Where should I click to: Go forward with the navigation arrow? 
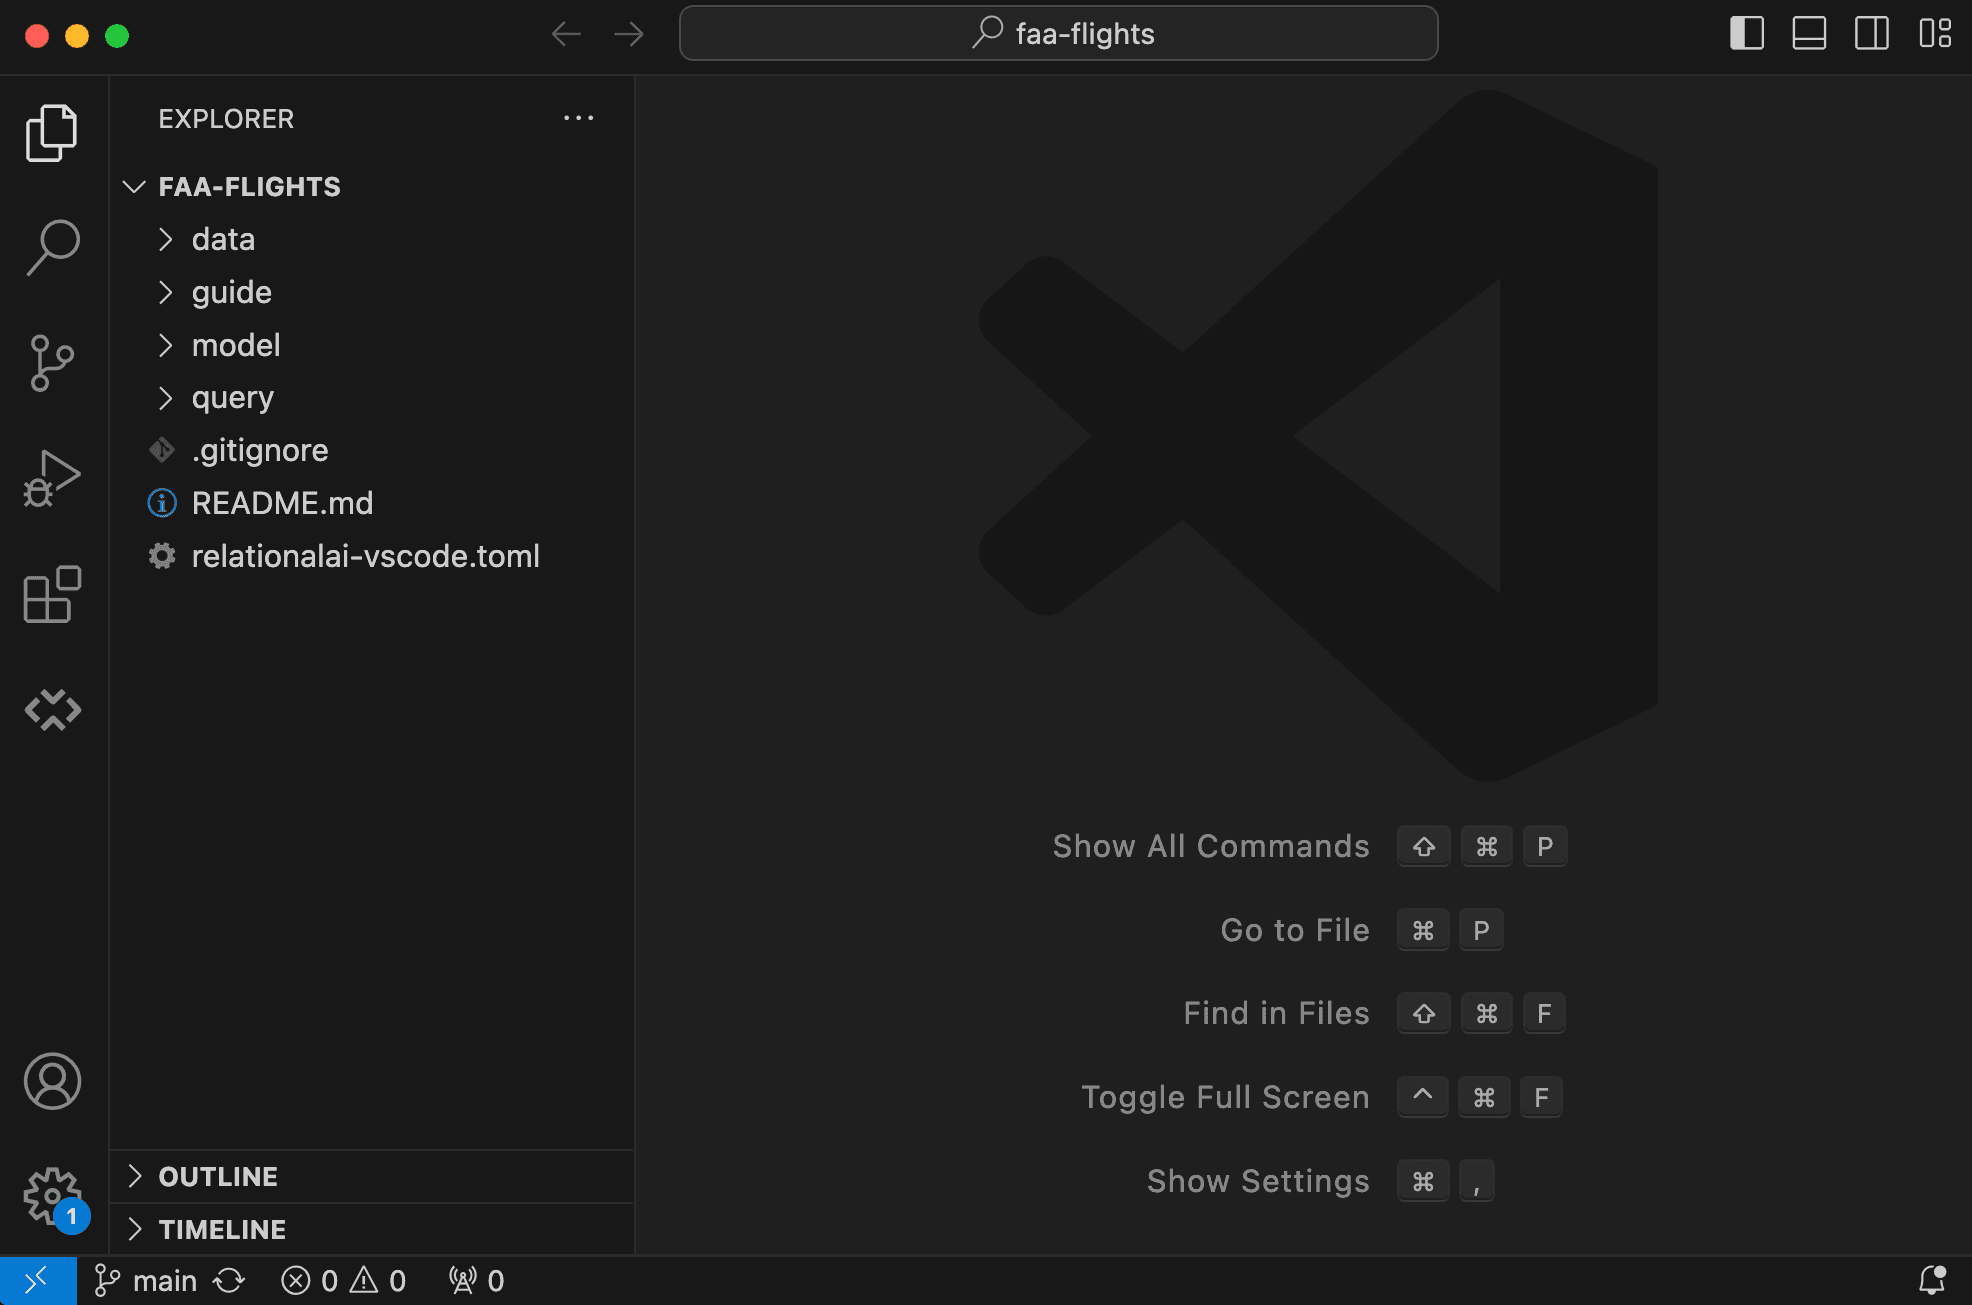[x=629, y=34]
